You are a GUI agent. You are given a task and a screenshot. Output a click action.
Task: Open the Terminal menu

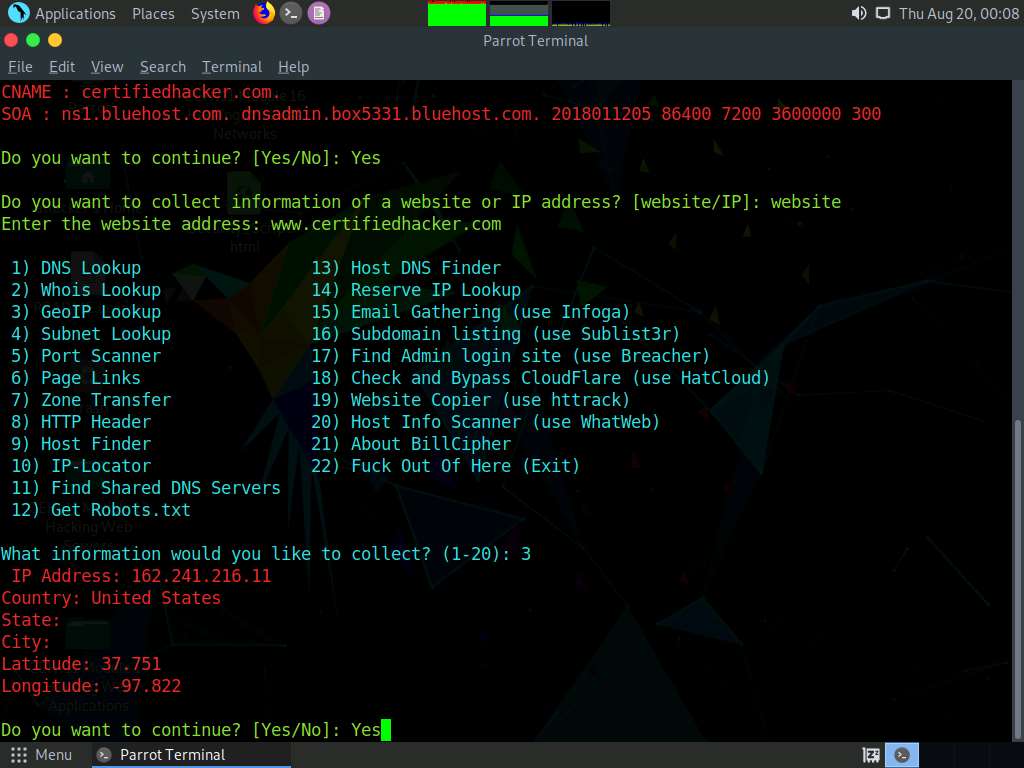tap(232, 67)
